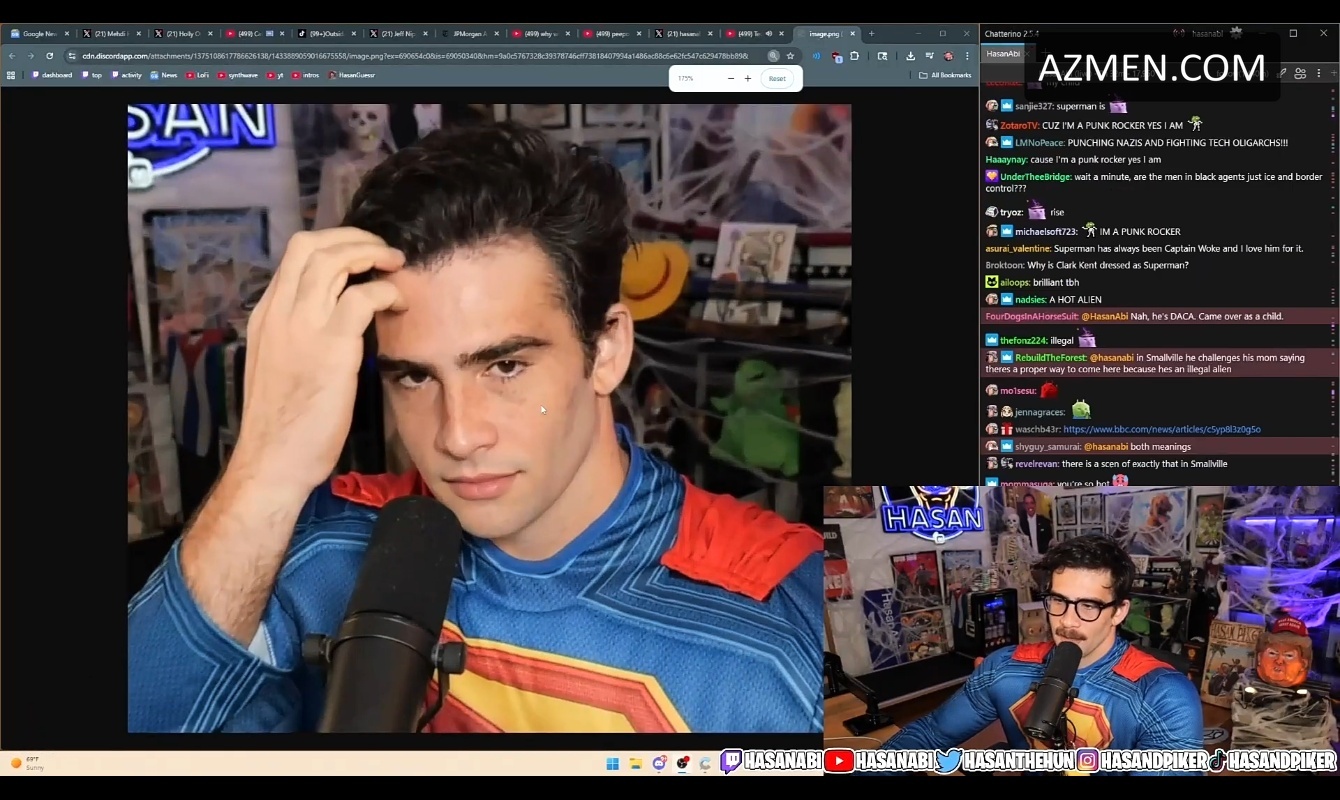Open File Explorer from the taskbar
The width and height of the screenshot is (1340, 800).
point(635,763)
